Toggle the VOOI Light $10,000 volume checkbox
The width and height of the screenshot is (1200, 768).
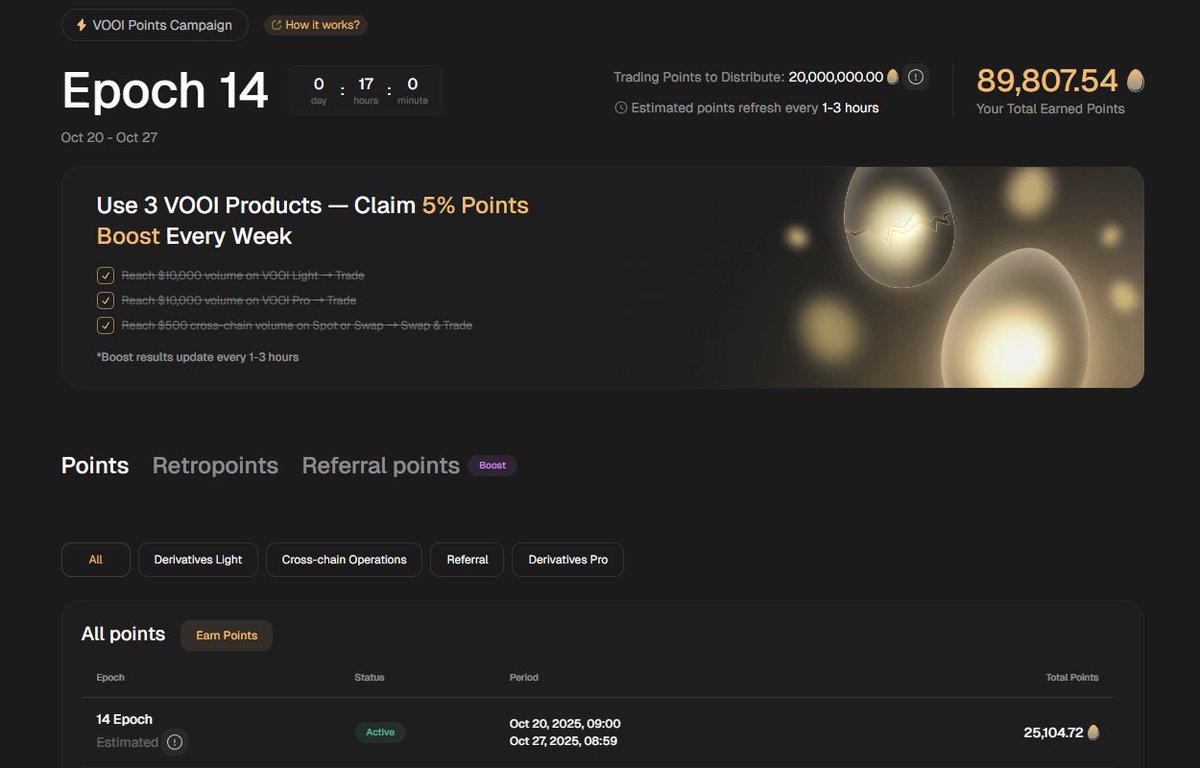(105, 275)
